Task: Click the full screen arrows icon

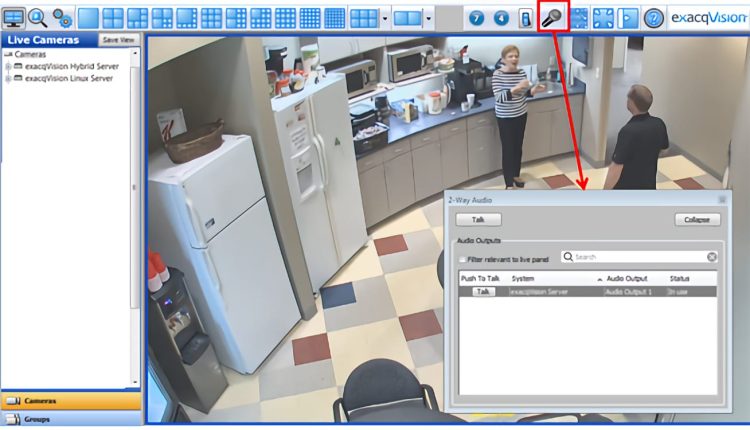Action: (603, 19)
